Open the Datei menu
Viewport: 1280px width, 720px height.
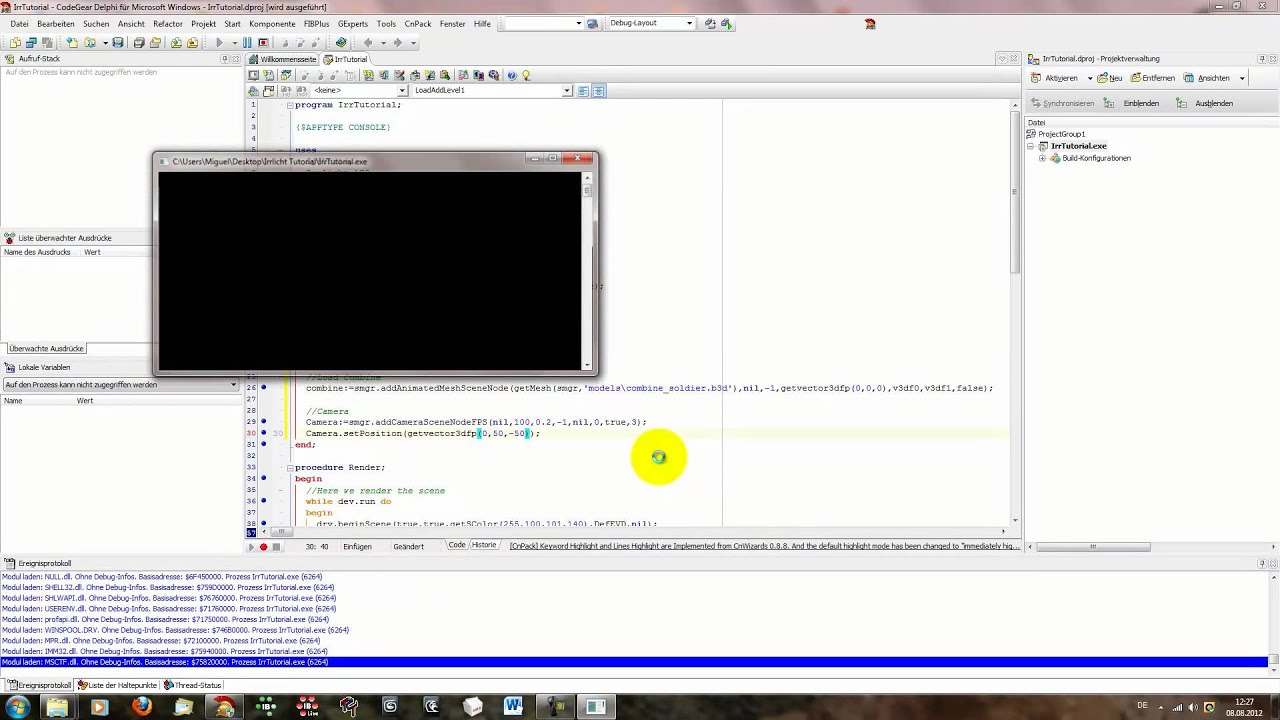[x=19, y=23]
